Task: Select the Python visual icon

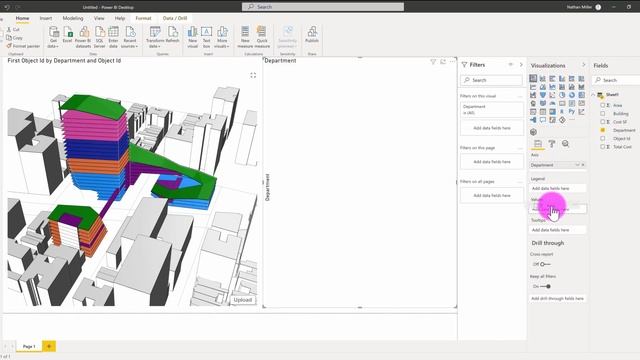Action: 571,111
